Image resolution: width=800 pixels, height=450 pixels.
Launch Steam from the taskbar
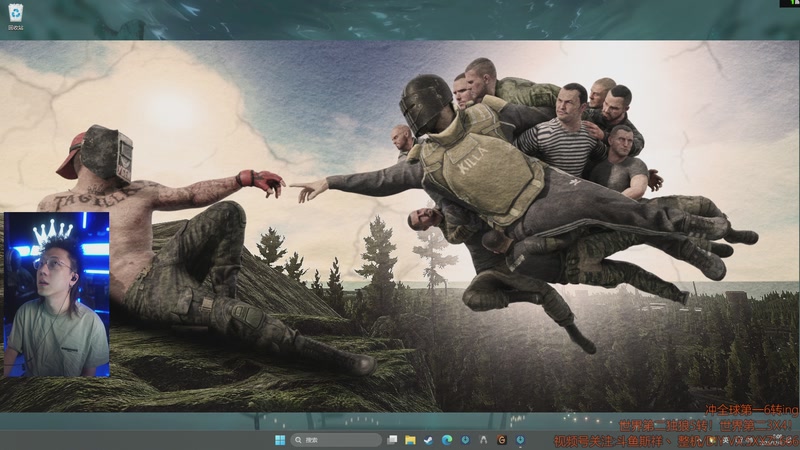tap(429, 440)
